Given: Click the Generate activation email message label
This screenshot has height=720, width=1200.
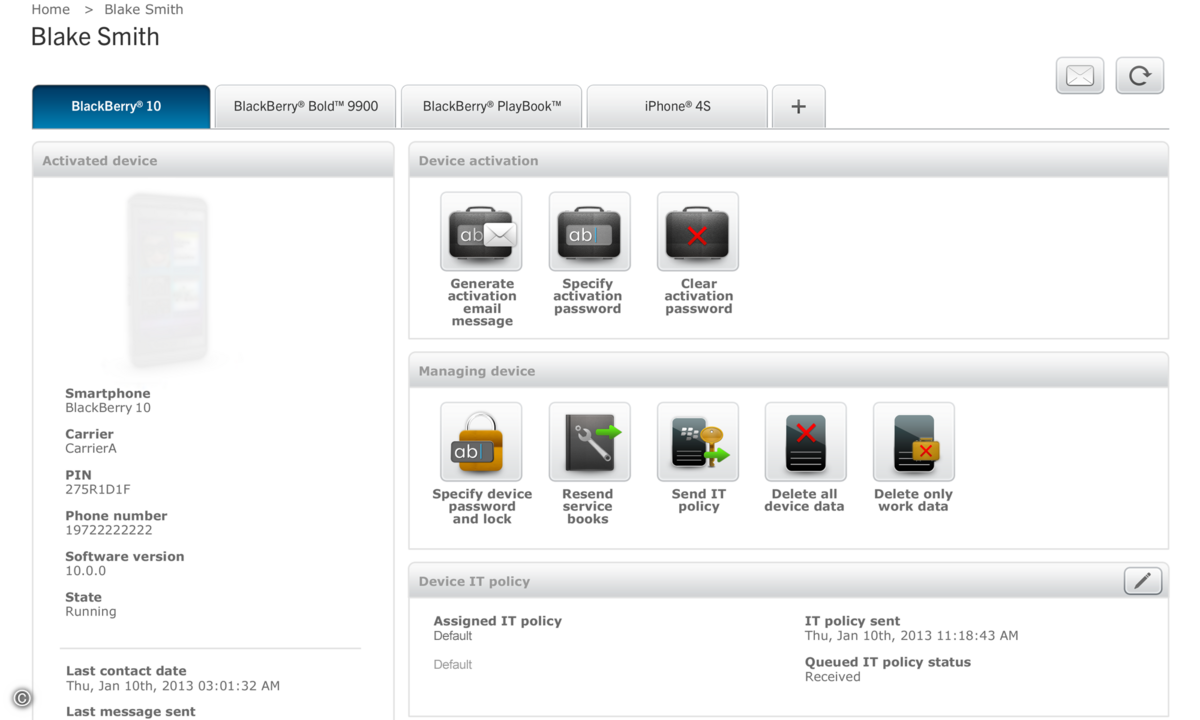Looking at the screenshot, I should (x=482, y=302).
